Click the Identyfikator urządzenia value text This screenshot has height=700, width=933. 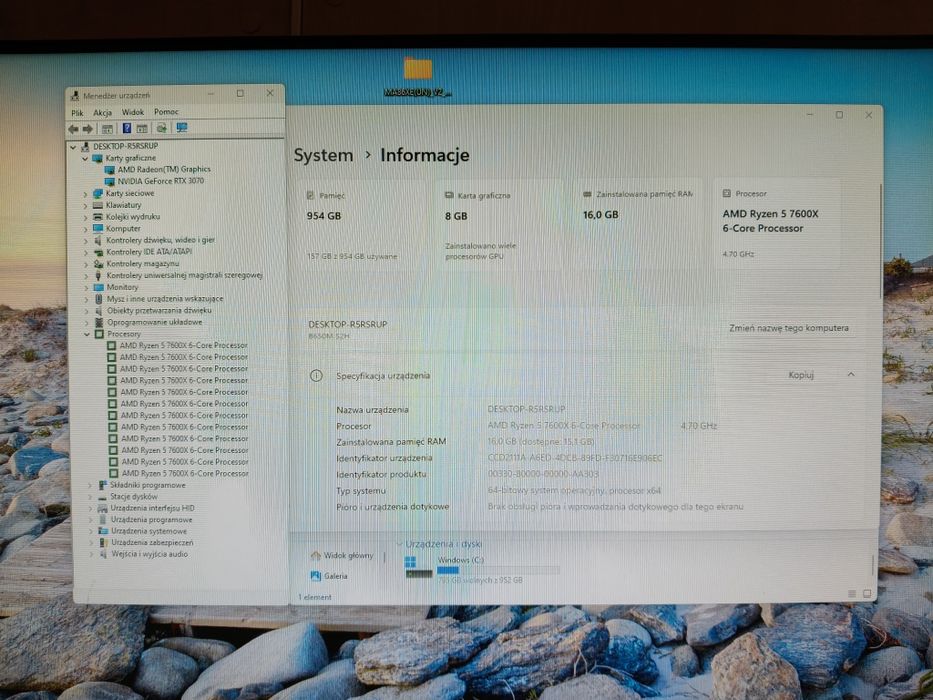click(x=575, y=458)
